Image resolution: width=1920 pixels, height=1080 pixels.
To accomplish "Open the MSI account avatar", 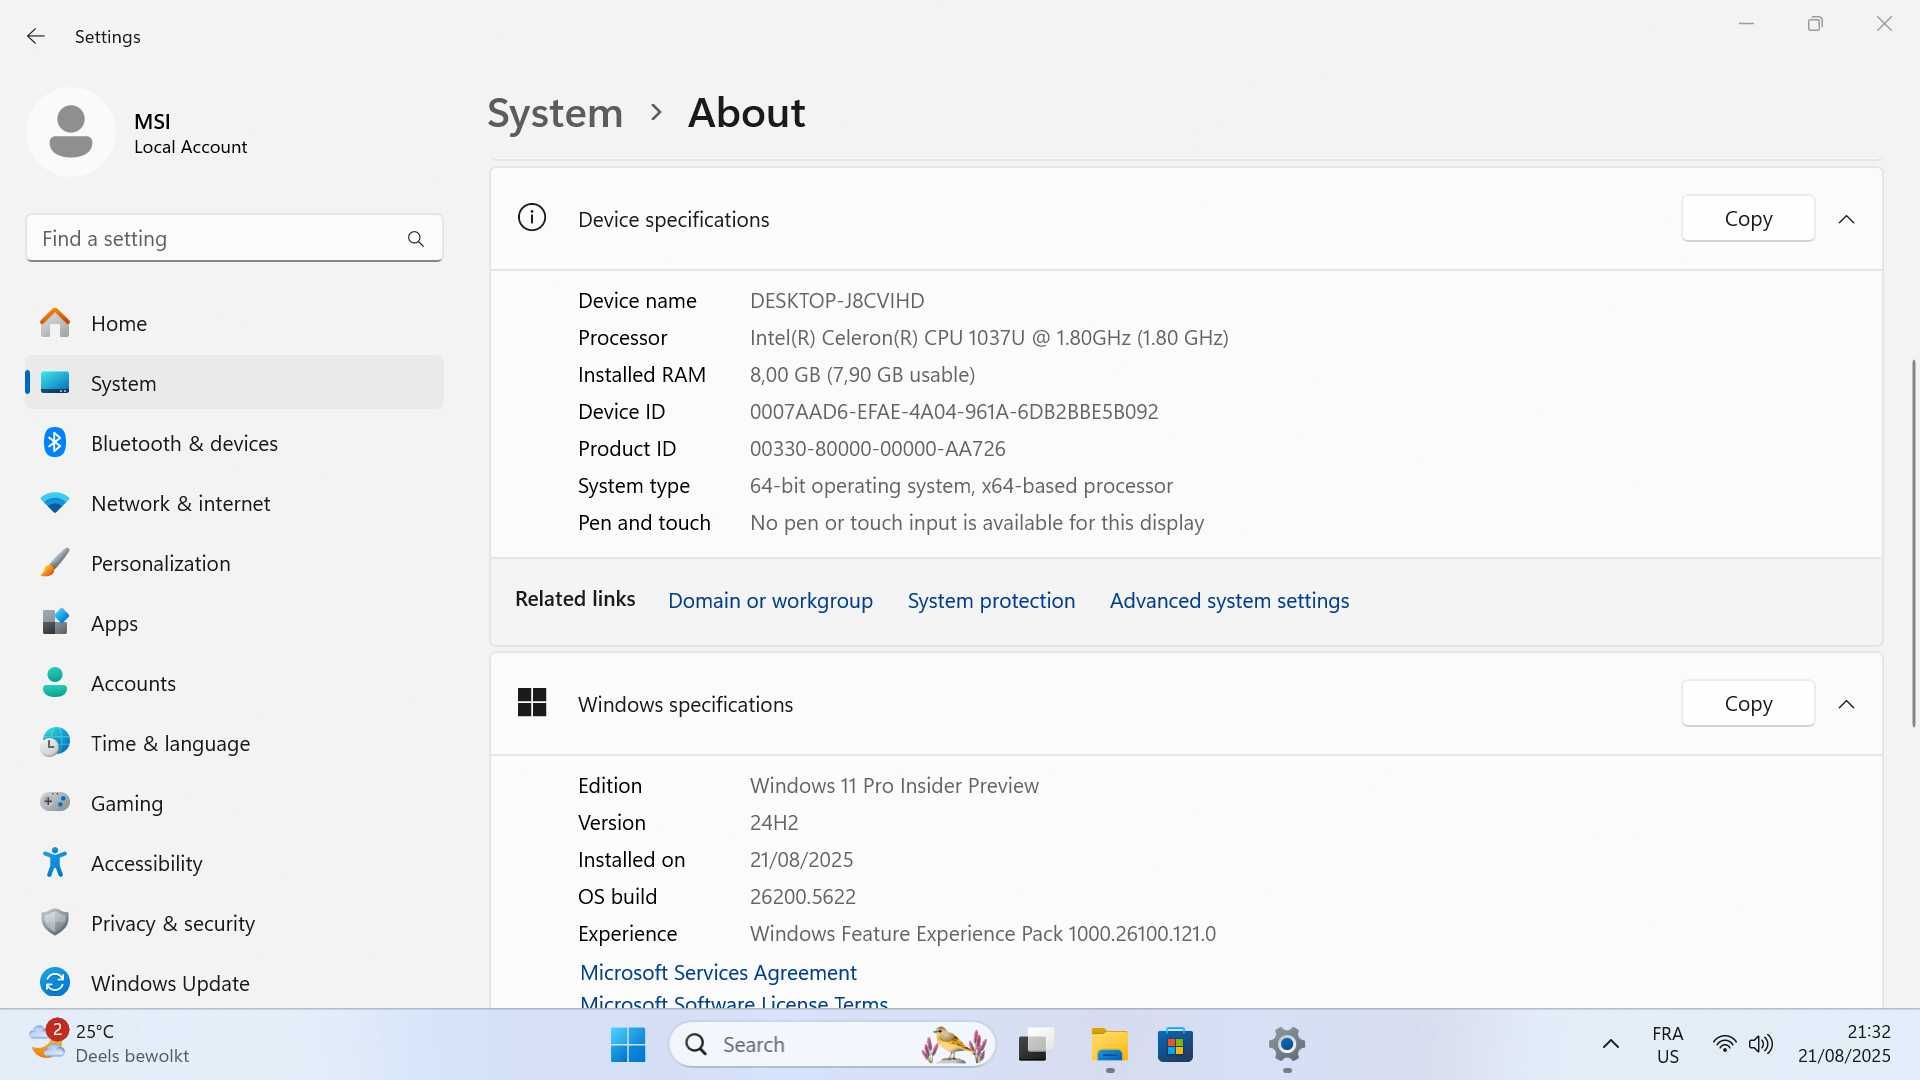I will (x=71, y=132).
